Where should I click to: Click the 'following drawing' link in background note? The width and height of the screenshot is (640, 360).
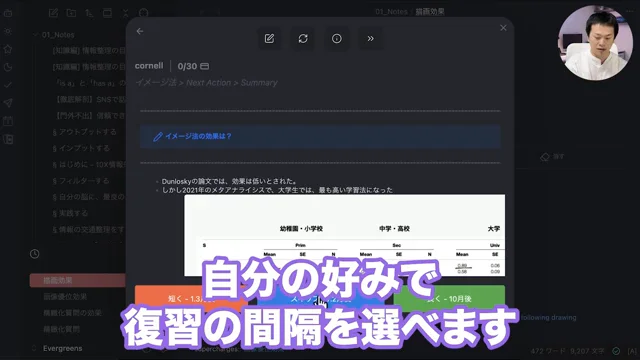tap(549, 317)
